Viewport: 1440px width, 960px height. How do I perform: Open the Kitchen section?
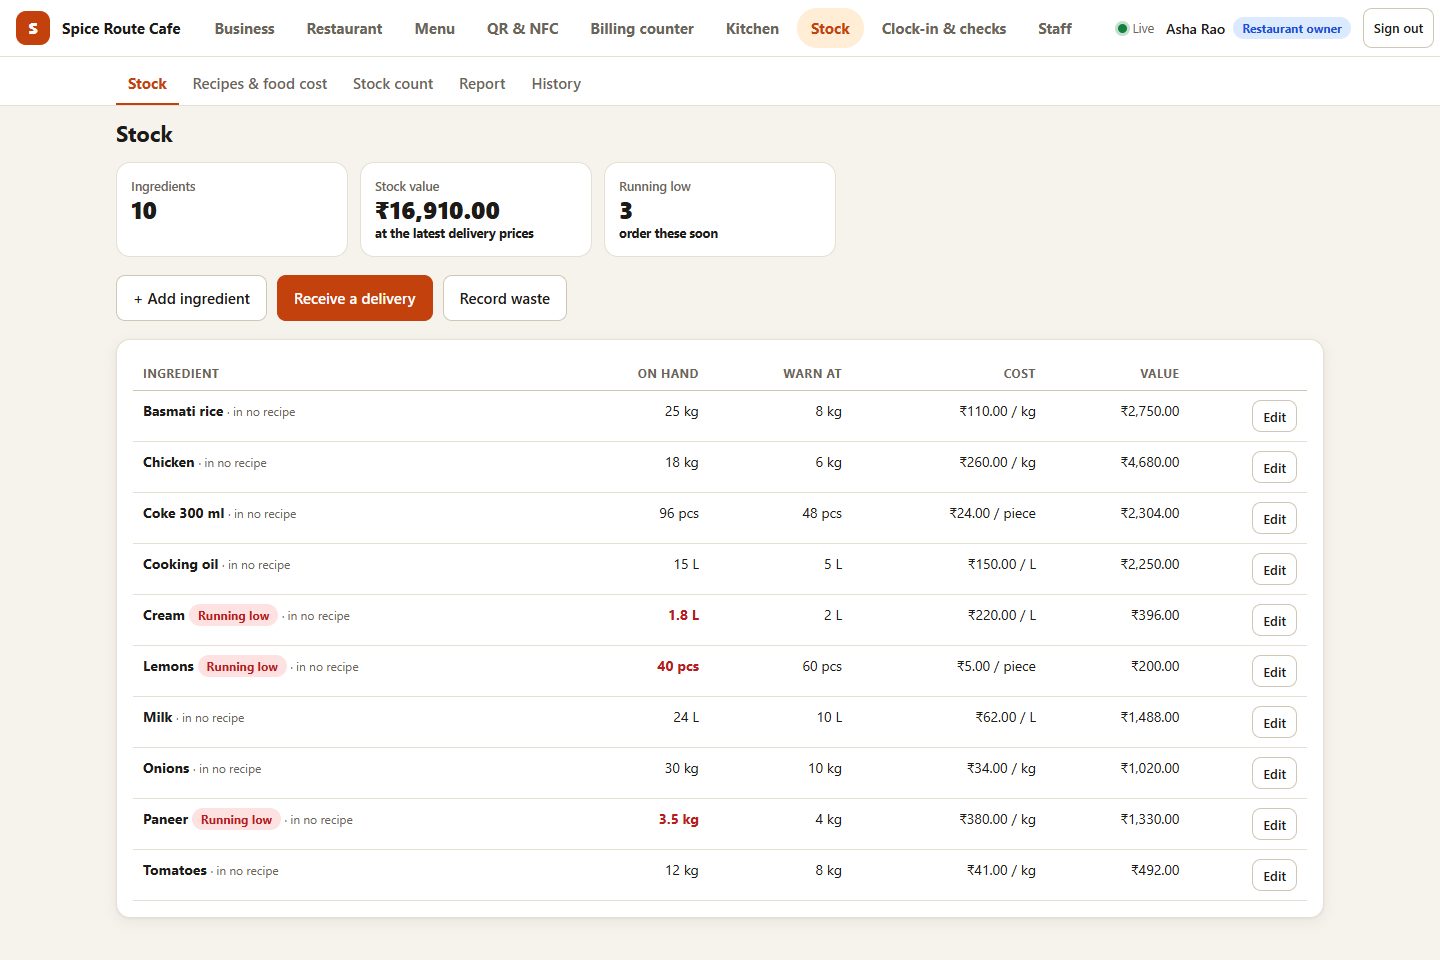point(752,29)
